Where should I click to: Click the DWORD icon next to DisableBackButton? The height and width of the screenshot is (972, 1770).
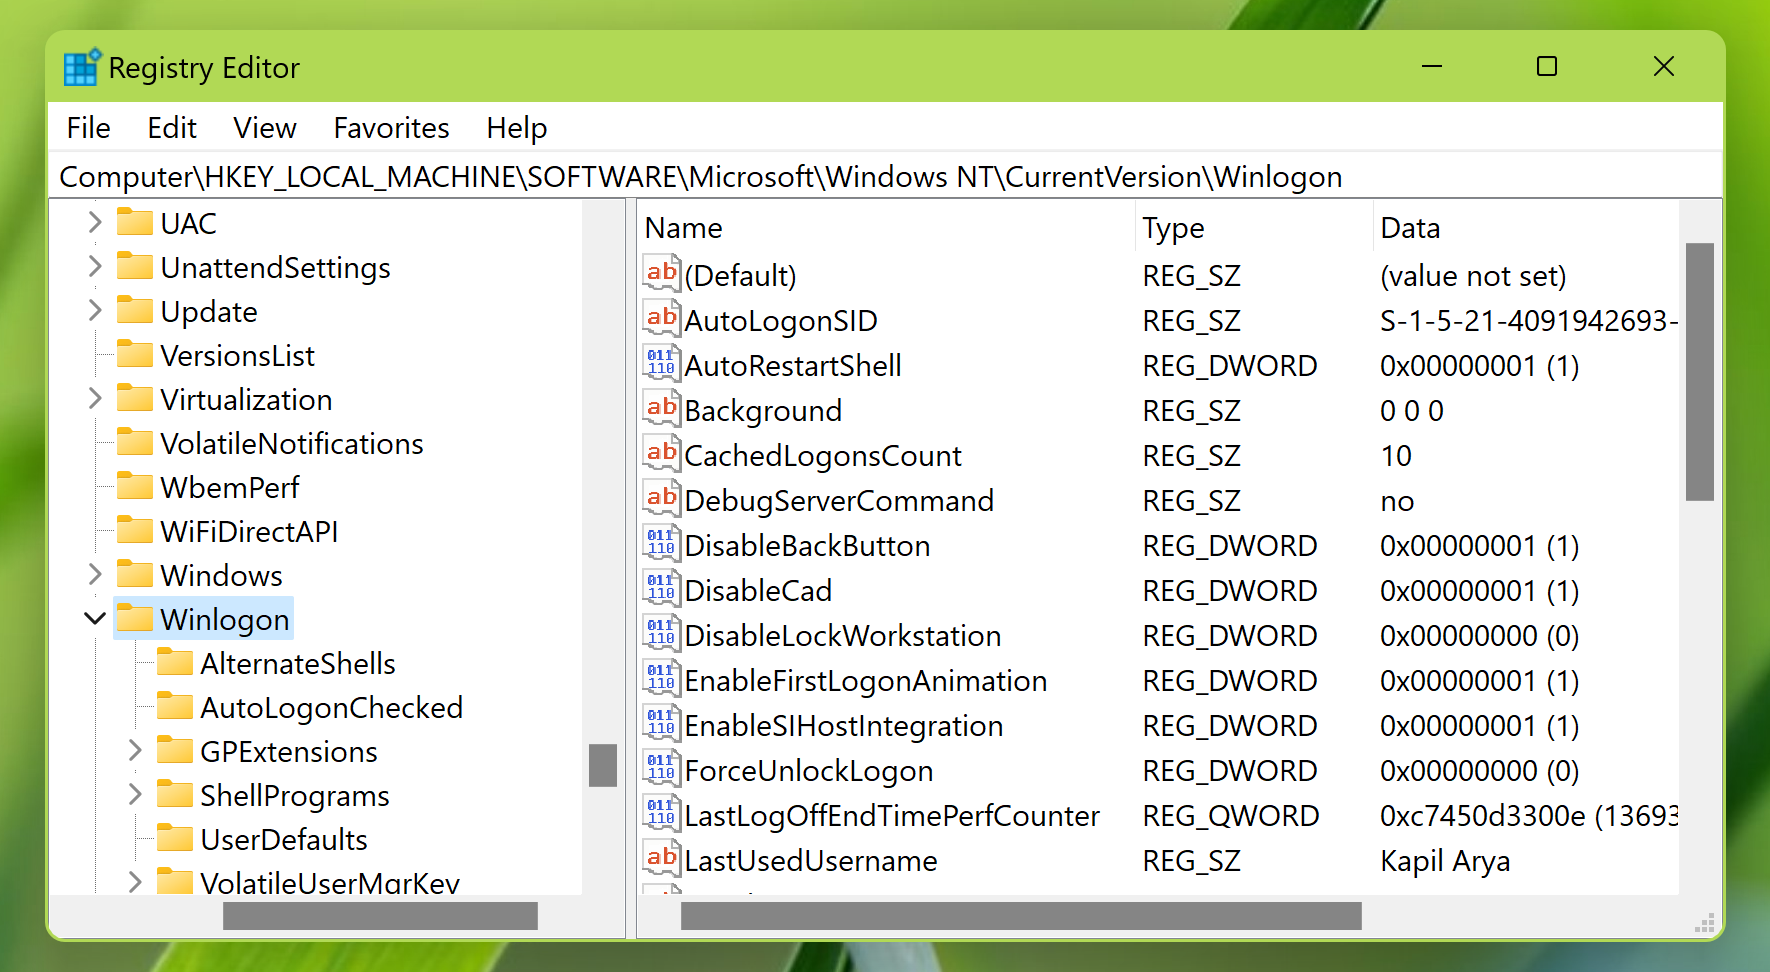tap(661, 543)
